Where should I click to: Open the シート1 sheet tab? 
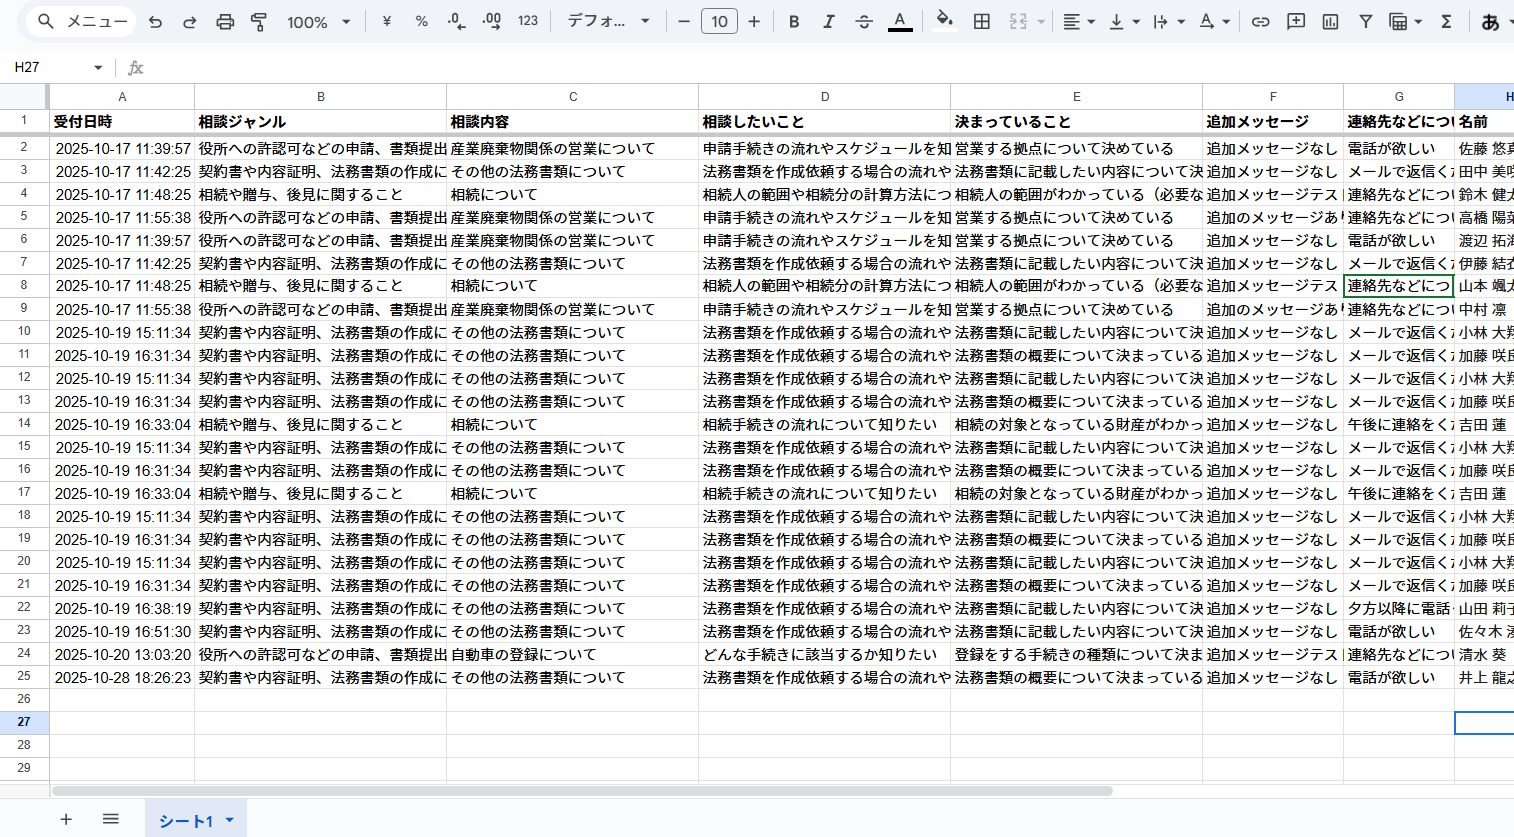(x=186, y=820)
